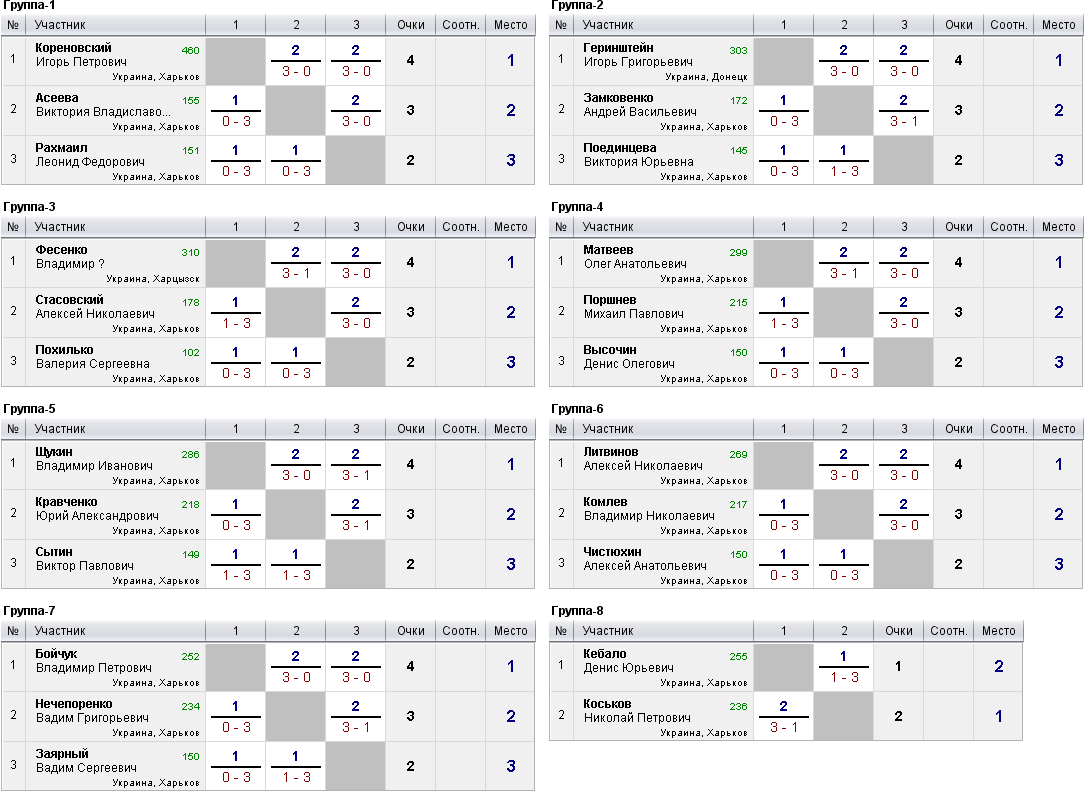Click Заярный's 1 - 3 match score
The width and height of the screenshot is (1089, 794).
(x=296, y=777)
